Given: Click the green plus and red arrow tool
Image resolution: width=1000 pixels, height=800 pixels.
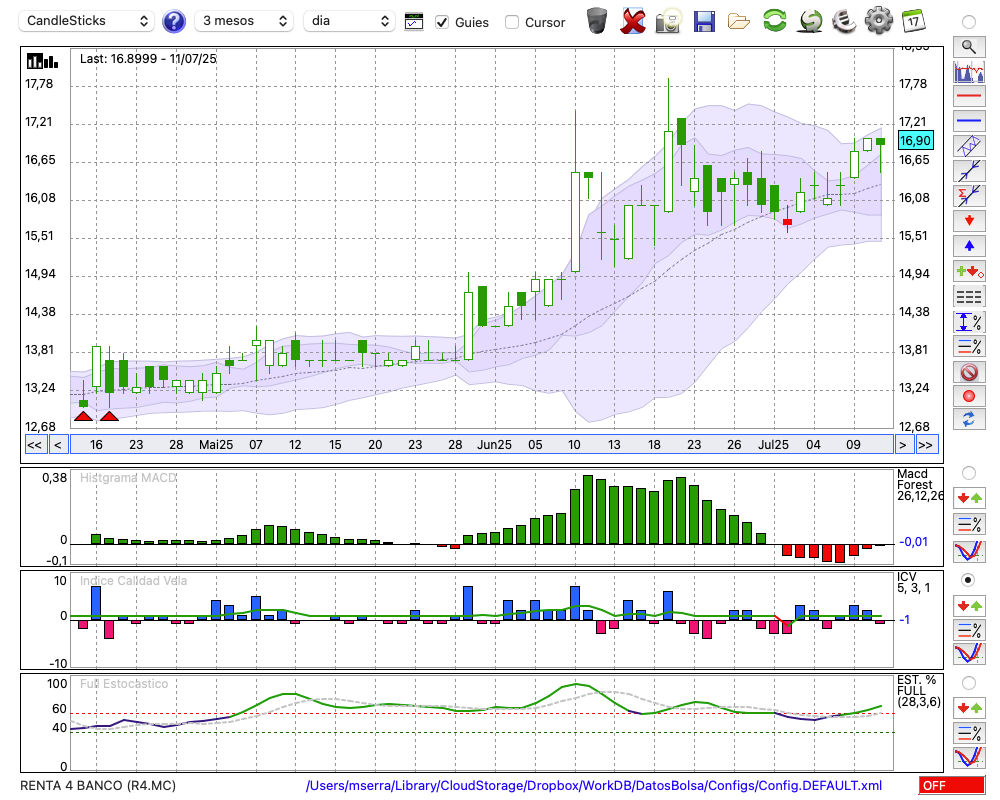Looking at the screenshot, I should tap(969, 271).
